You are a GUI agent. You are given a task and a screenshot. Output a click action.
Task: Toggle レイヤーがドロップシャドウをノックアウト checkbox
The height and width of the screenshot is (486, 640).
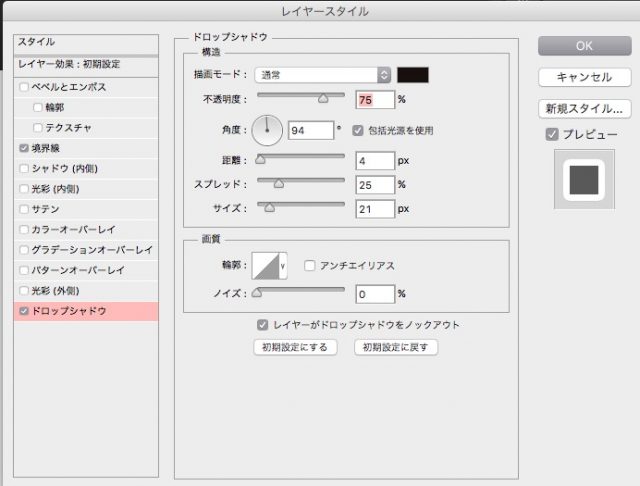262,325
